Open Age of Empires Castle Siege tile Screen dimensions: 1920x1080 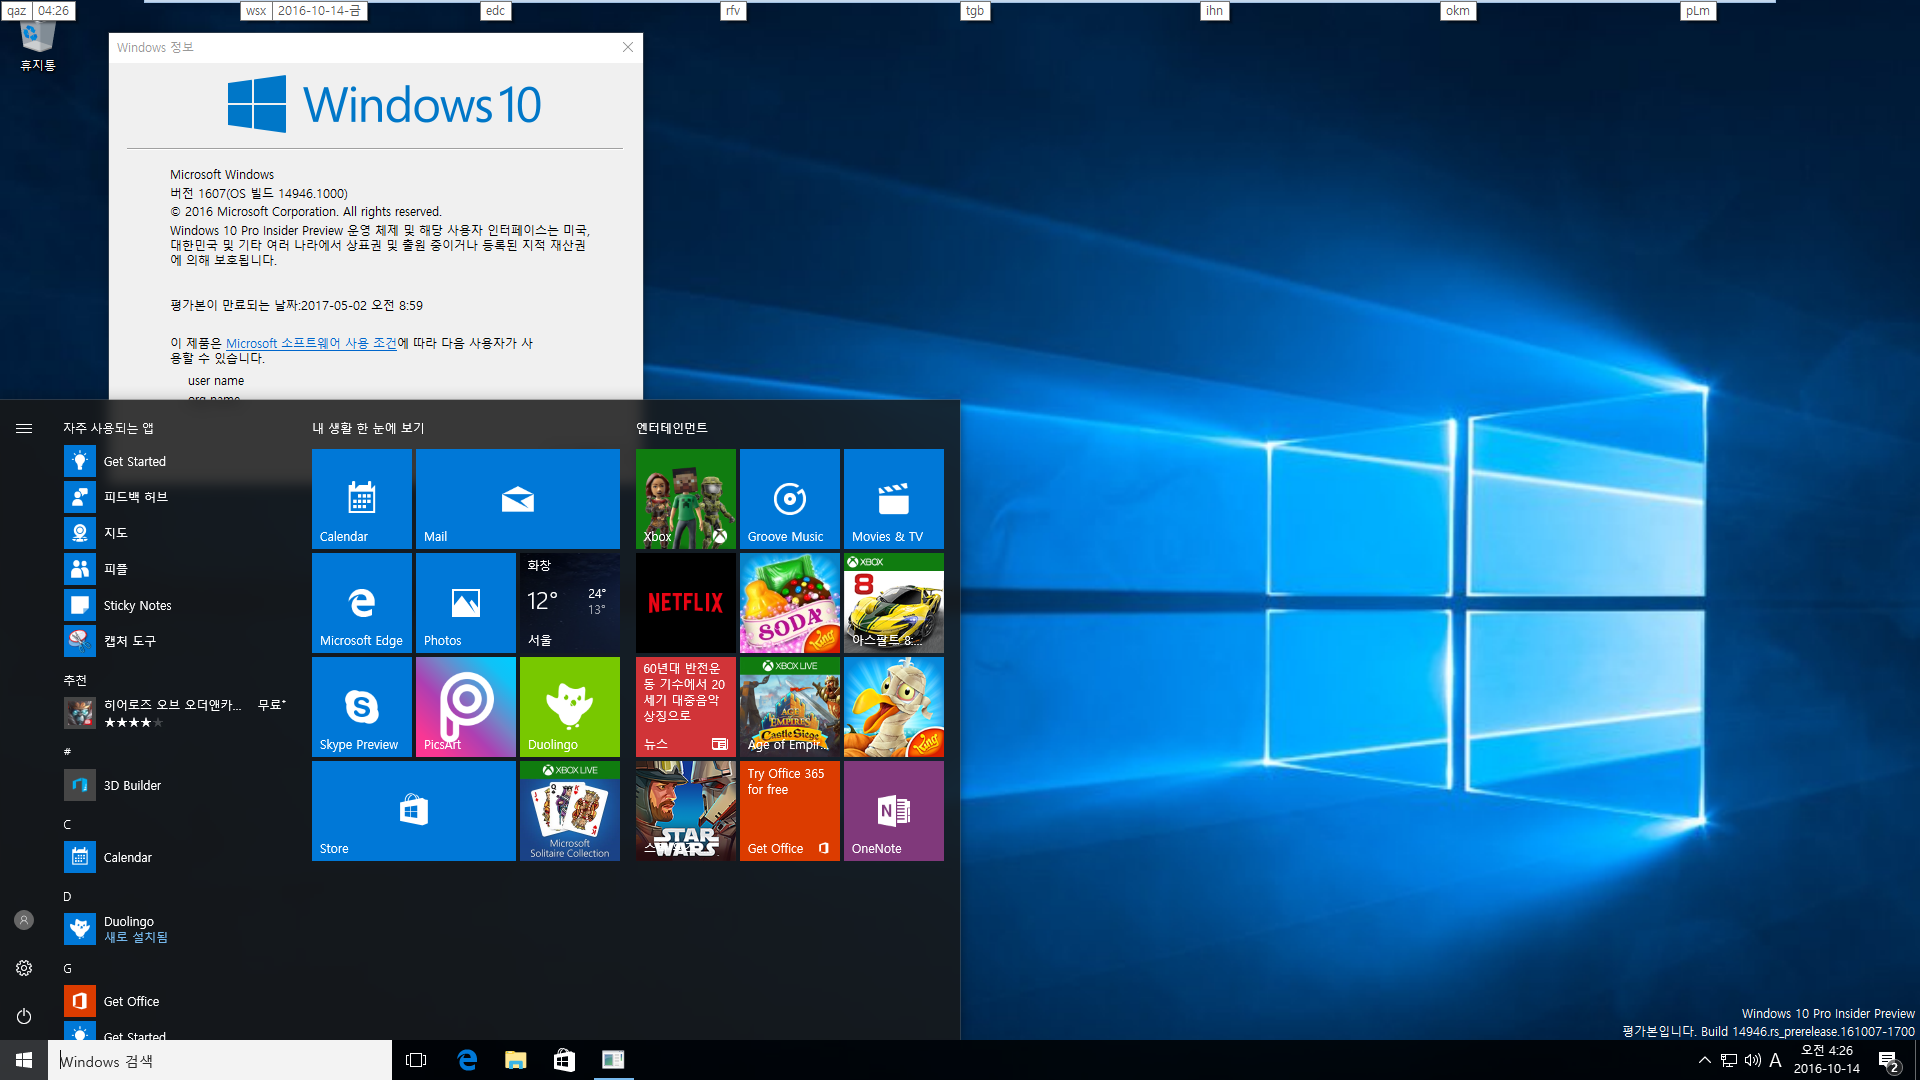tap(789, 706)
